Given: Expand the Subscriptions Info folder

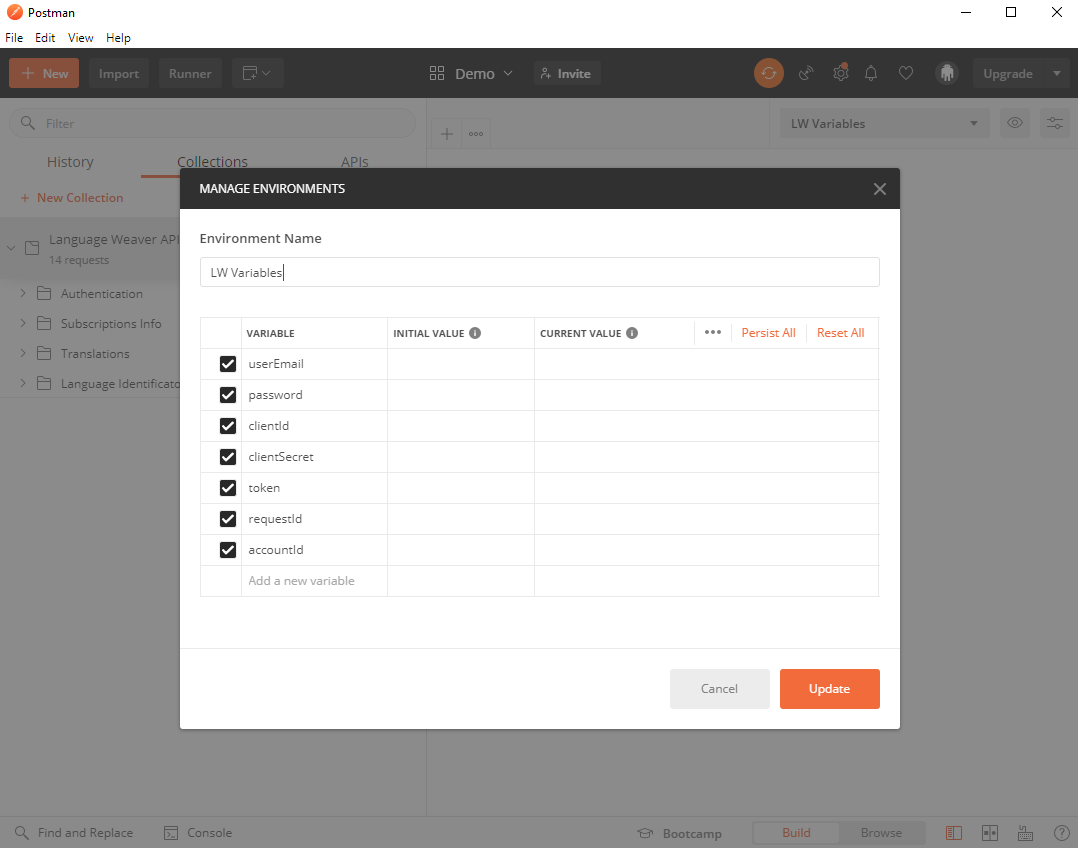Looking at the screenshot, I should 23,323.
